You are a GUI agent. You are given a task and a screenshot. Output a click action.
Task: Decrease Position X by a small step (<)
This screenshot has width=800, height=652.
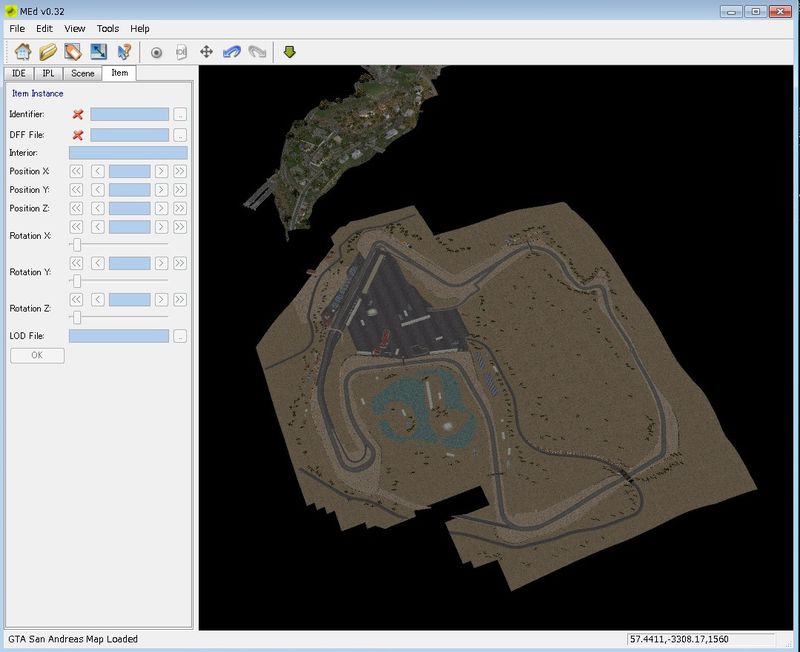(97, 171)
